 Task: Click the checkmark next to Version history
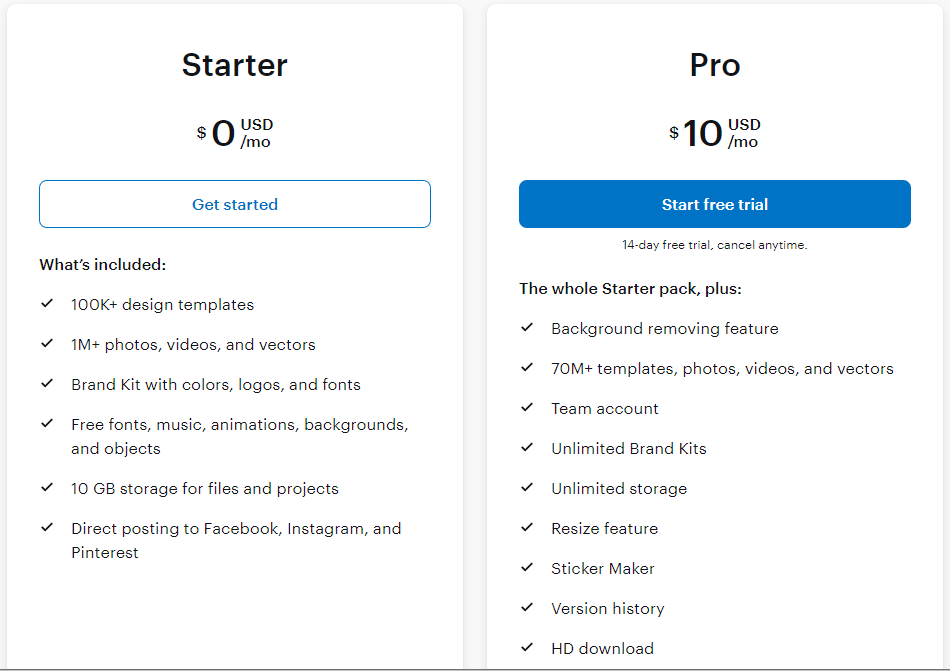point(527,608)
